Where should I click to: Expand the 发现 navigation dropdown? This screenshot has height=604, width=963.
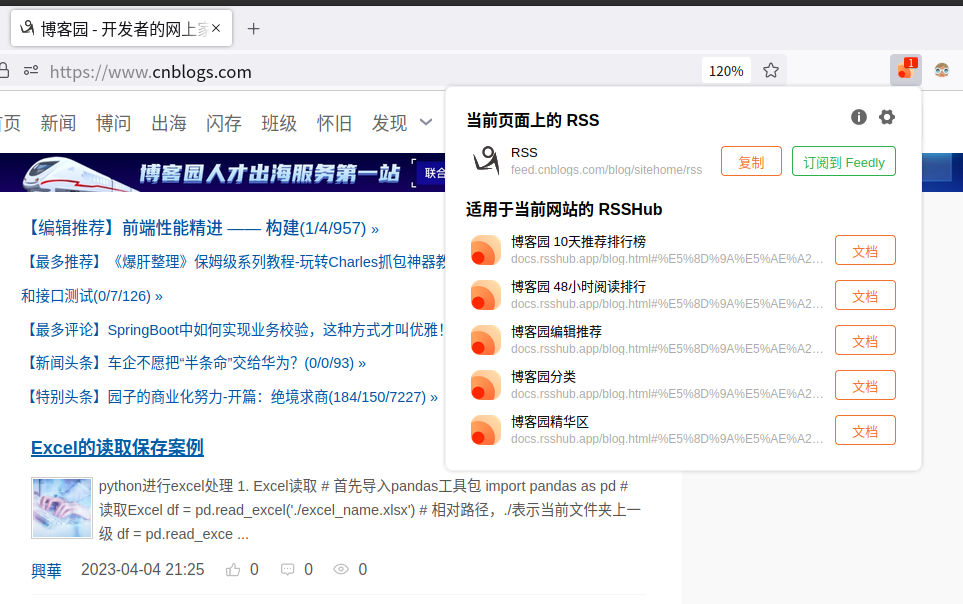coord(395,122)
